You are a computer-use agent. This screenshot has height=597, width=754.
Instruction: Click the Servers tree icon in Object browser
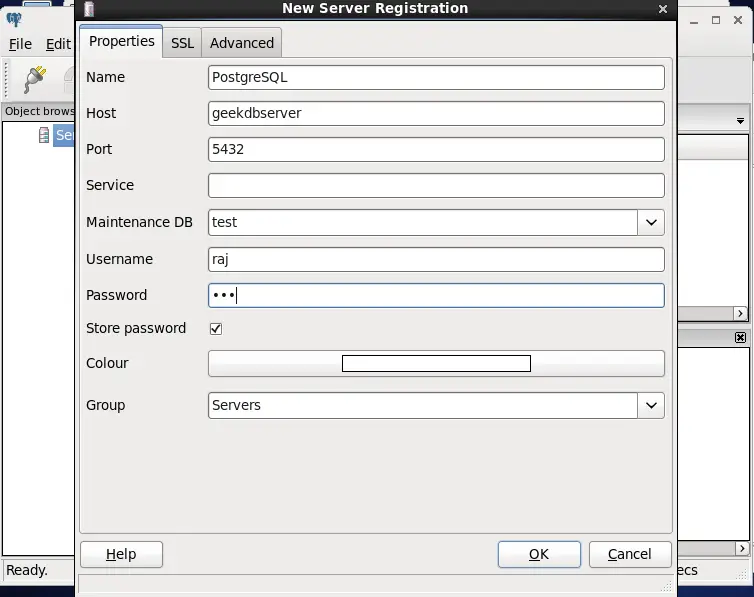point(44,135)
